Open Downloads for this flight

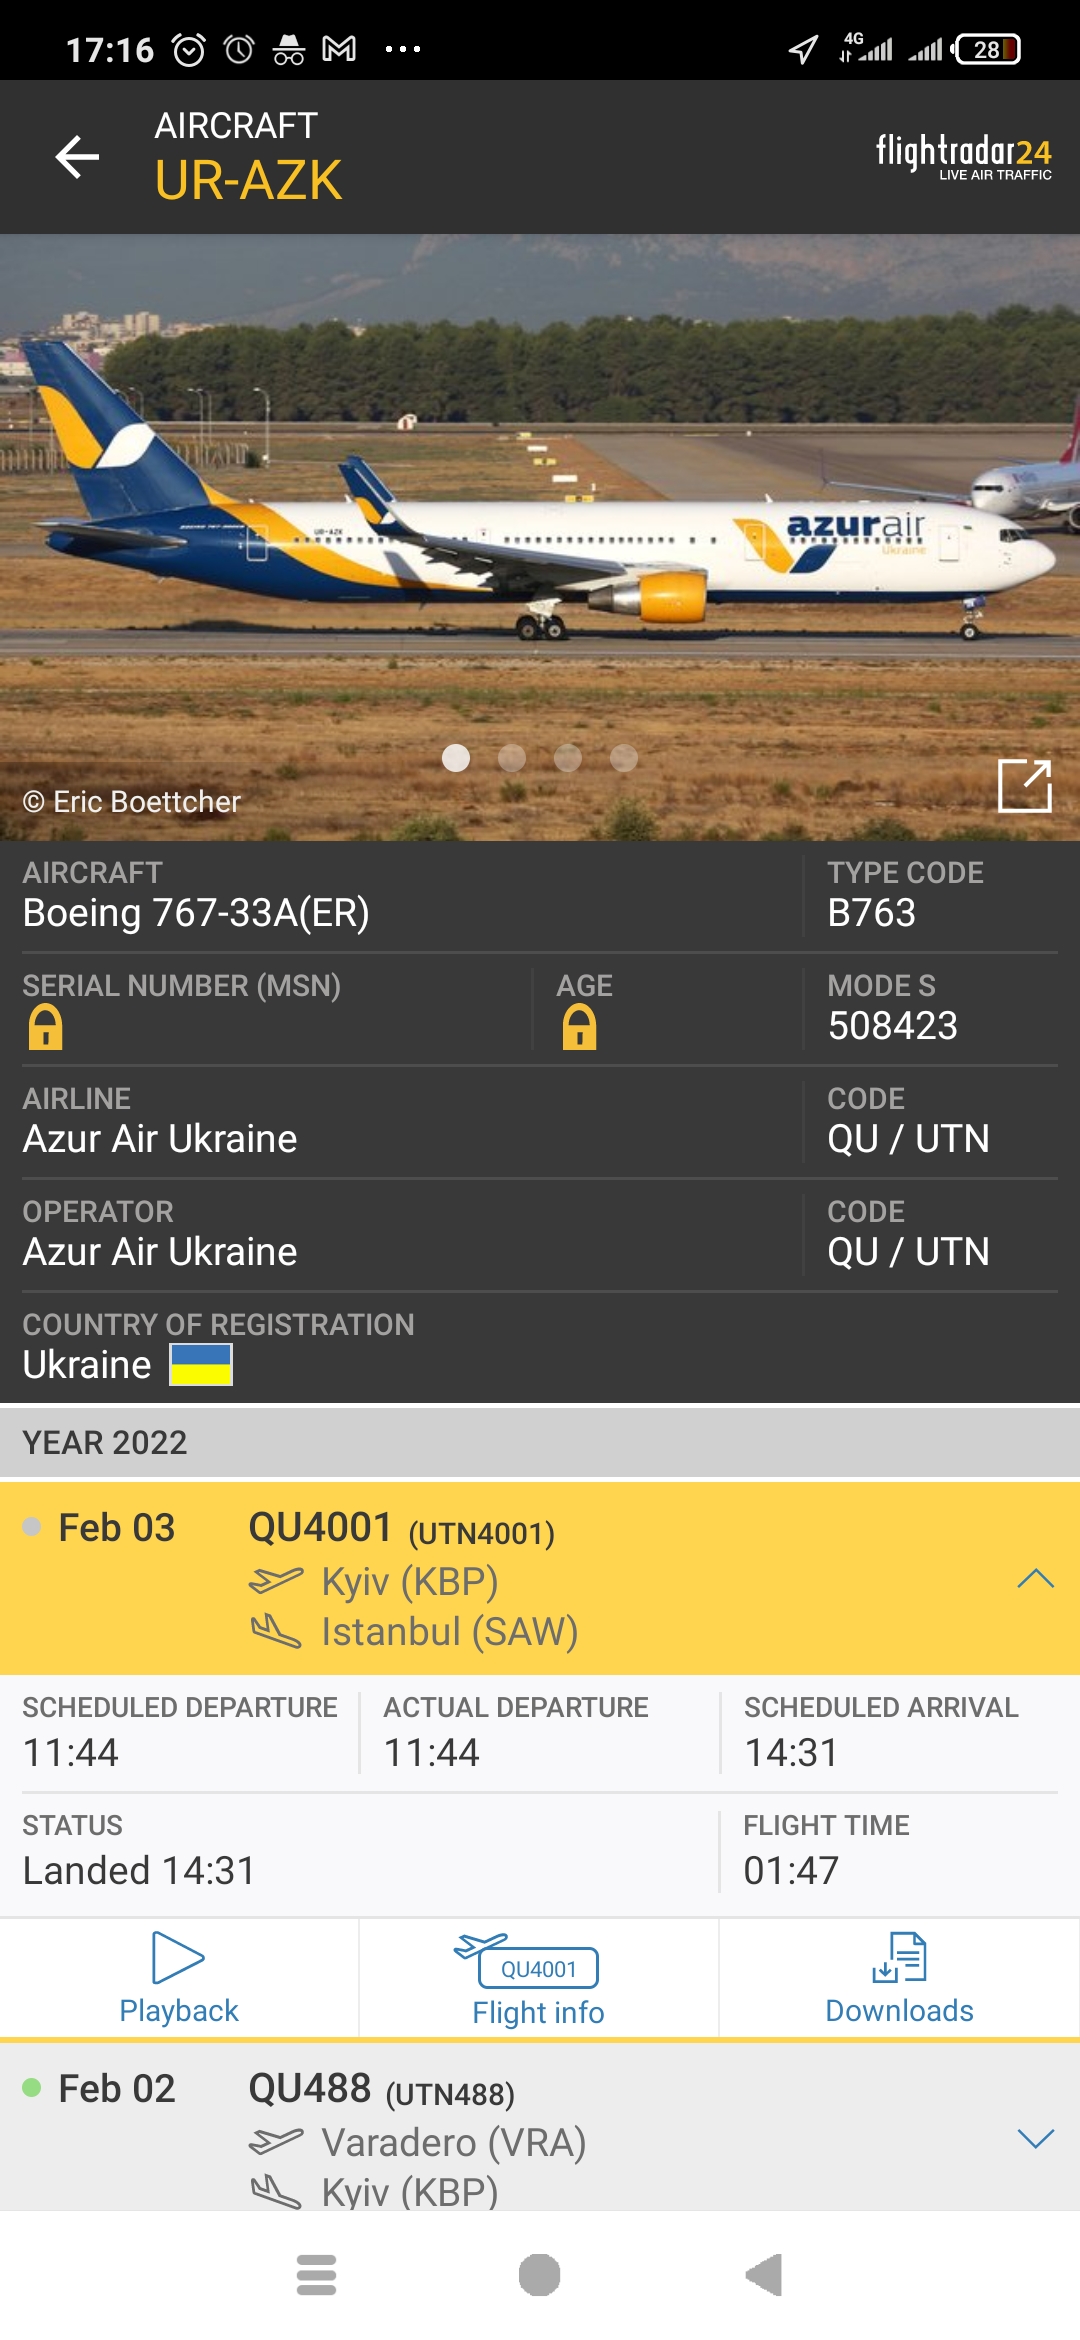click(x=899, y=1978)
